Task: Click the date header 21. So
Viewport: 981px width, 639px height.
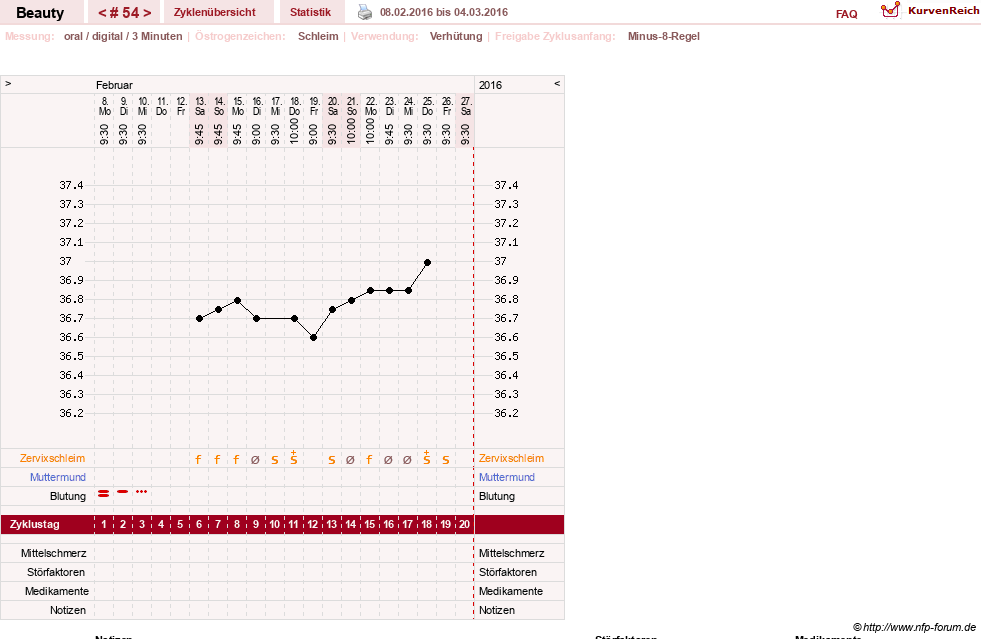Action: (352, 106)
